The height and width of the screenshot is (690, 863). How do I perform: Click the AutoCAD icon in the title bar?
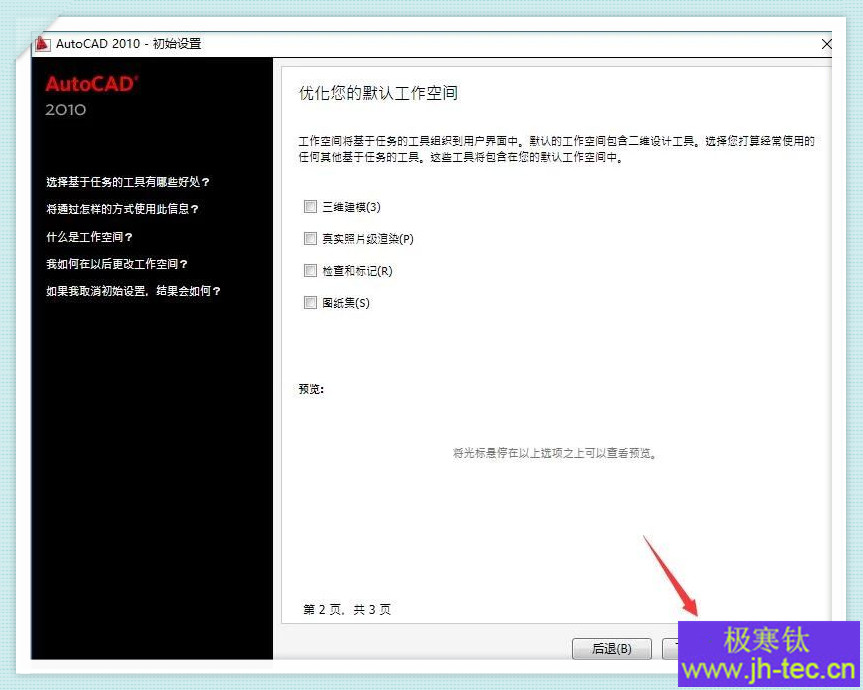click(43, 44)
